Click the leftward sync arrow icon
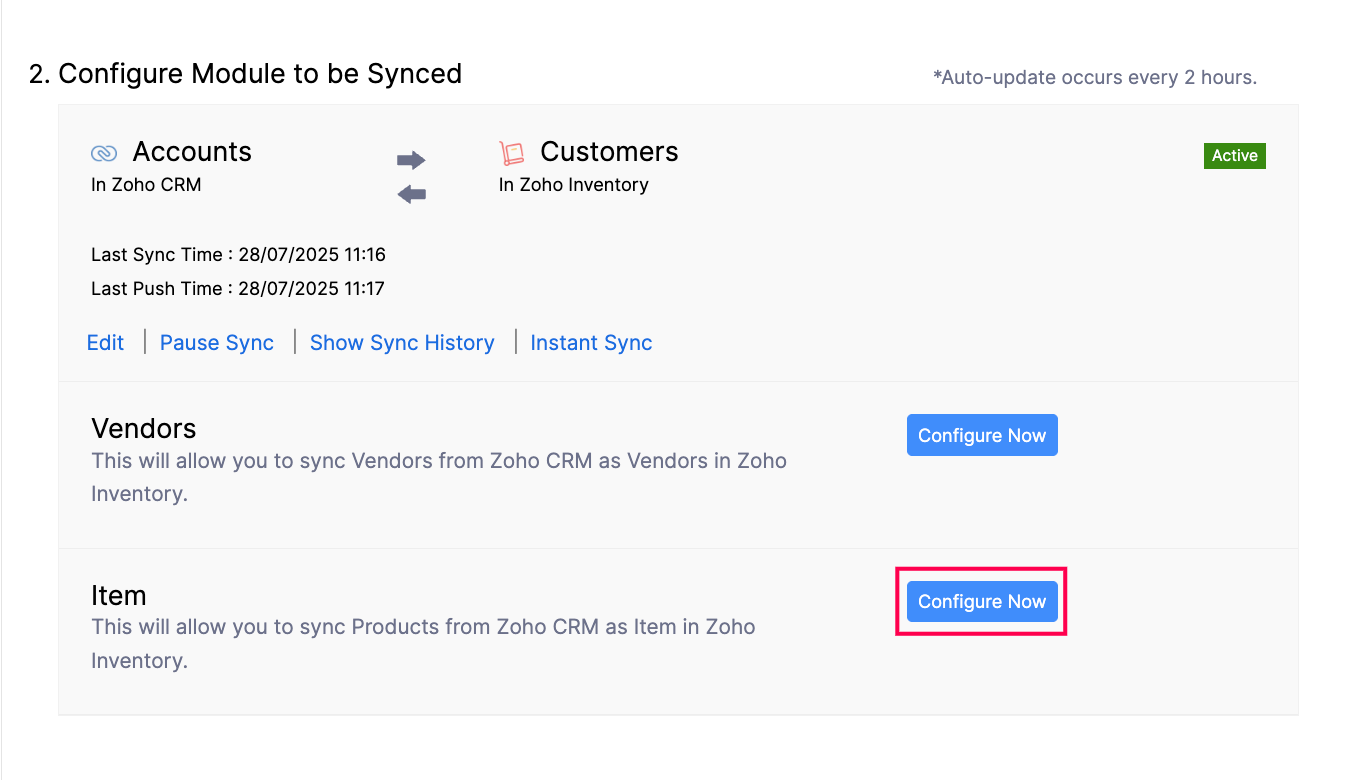This screenshot has height=780, width=1364. click(x=411, y=193)
